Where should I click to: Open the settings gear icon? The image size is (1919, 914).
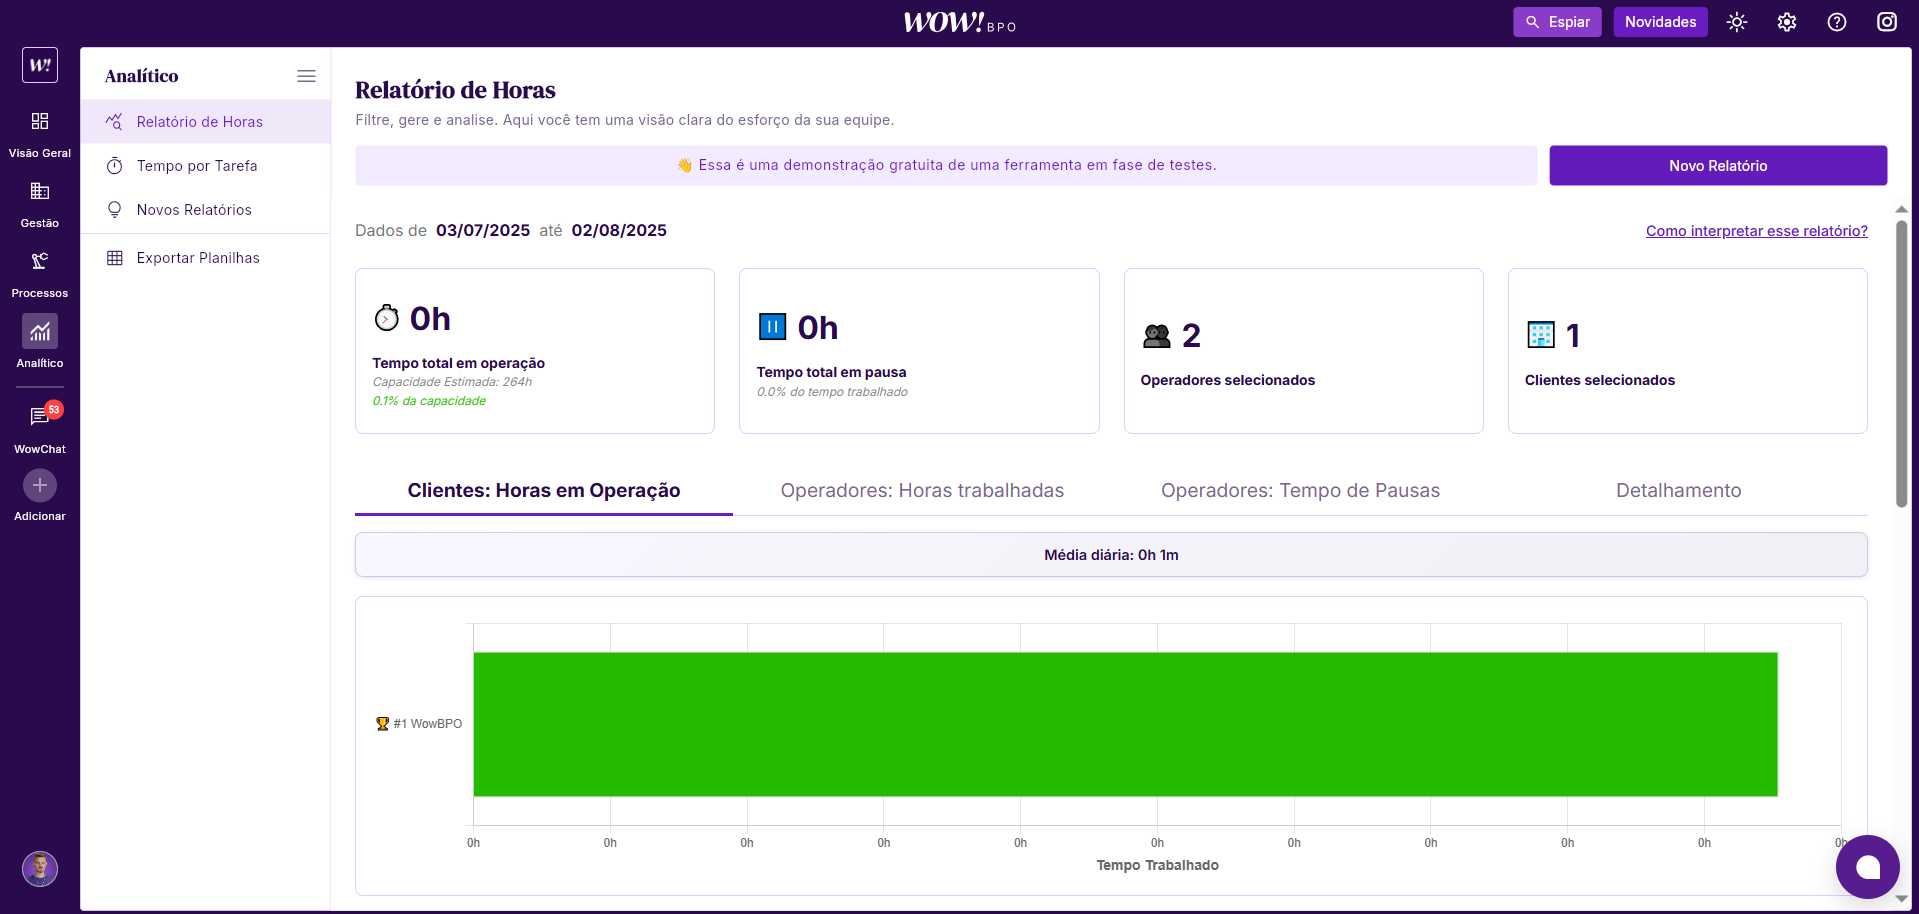point(1787,22)
